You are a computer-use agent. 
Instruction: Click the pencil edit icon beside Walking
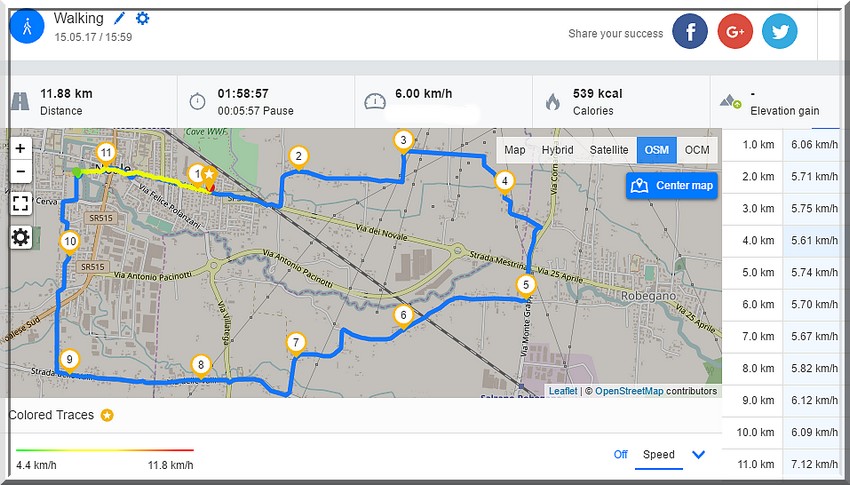click(120, 18)
